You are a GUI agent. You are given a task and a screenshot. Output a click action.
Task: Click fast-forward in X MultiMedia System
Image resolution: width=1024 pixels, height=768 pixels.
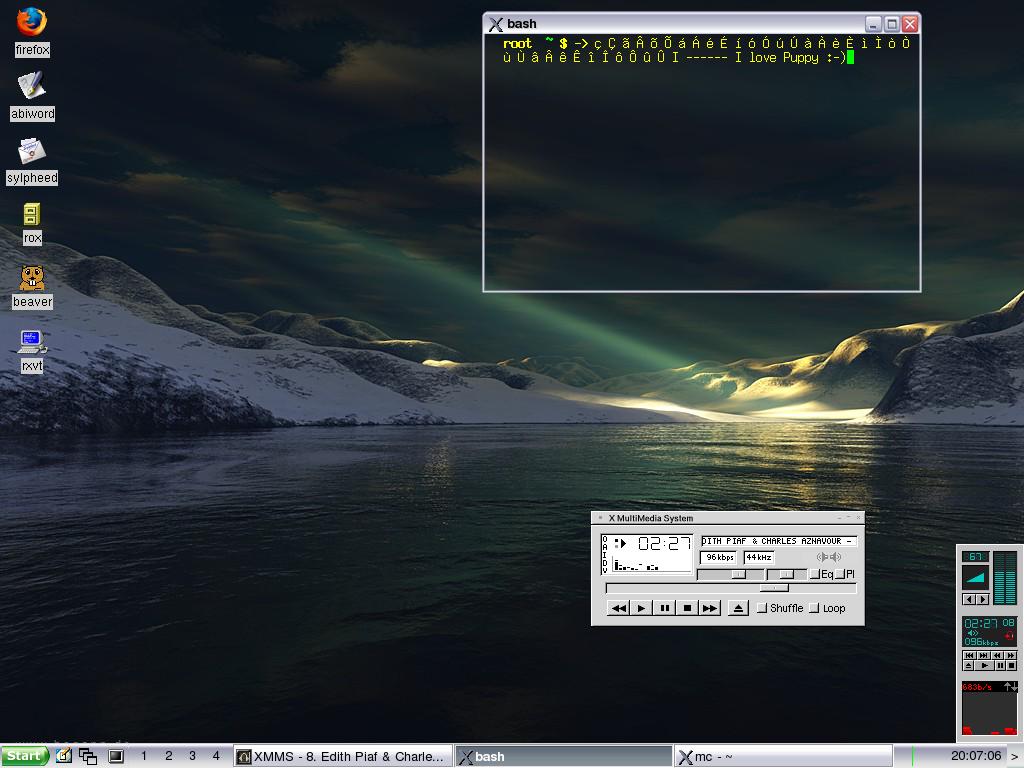click(x=710, y=608)
